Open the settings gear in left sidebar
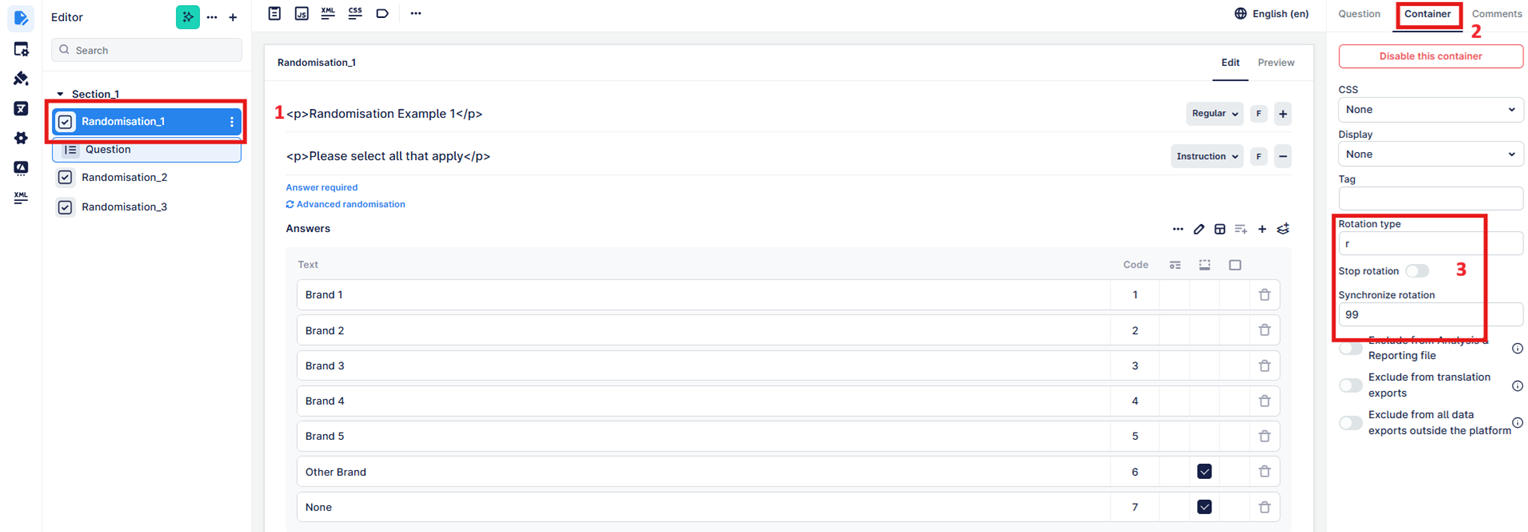The height and width of the screenshot is (532, 1528). [x=21, y=138]
